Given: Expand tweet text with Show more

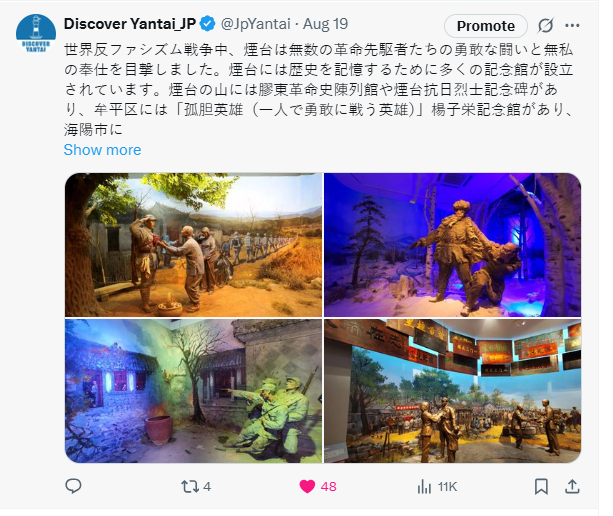Looking at the screenshot, I should point(102,150).
